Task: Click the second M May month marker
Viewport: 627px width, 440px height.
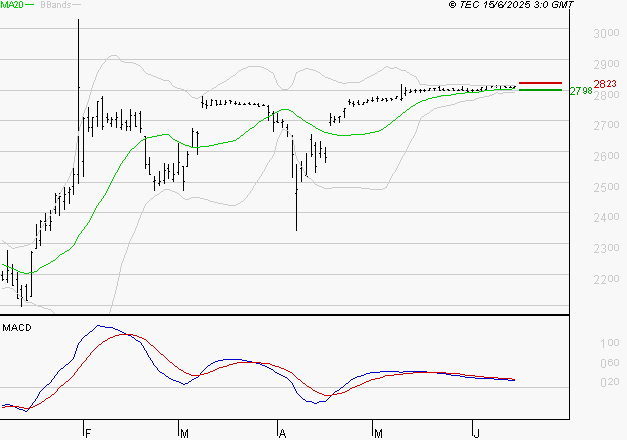Action: pyautogui.click(x=378, y=433)
